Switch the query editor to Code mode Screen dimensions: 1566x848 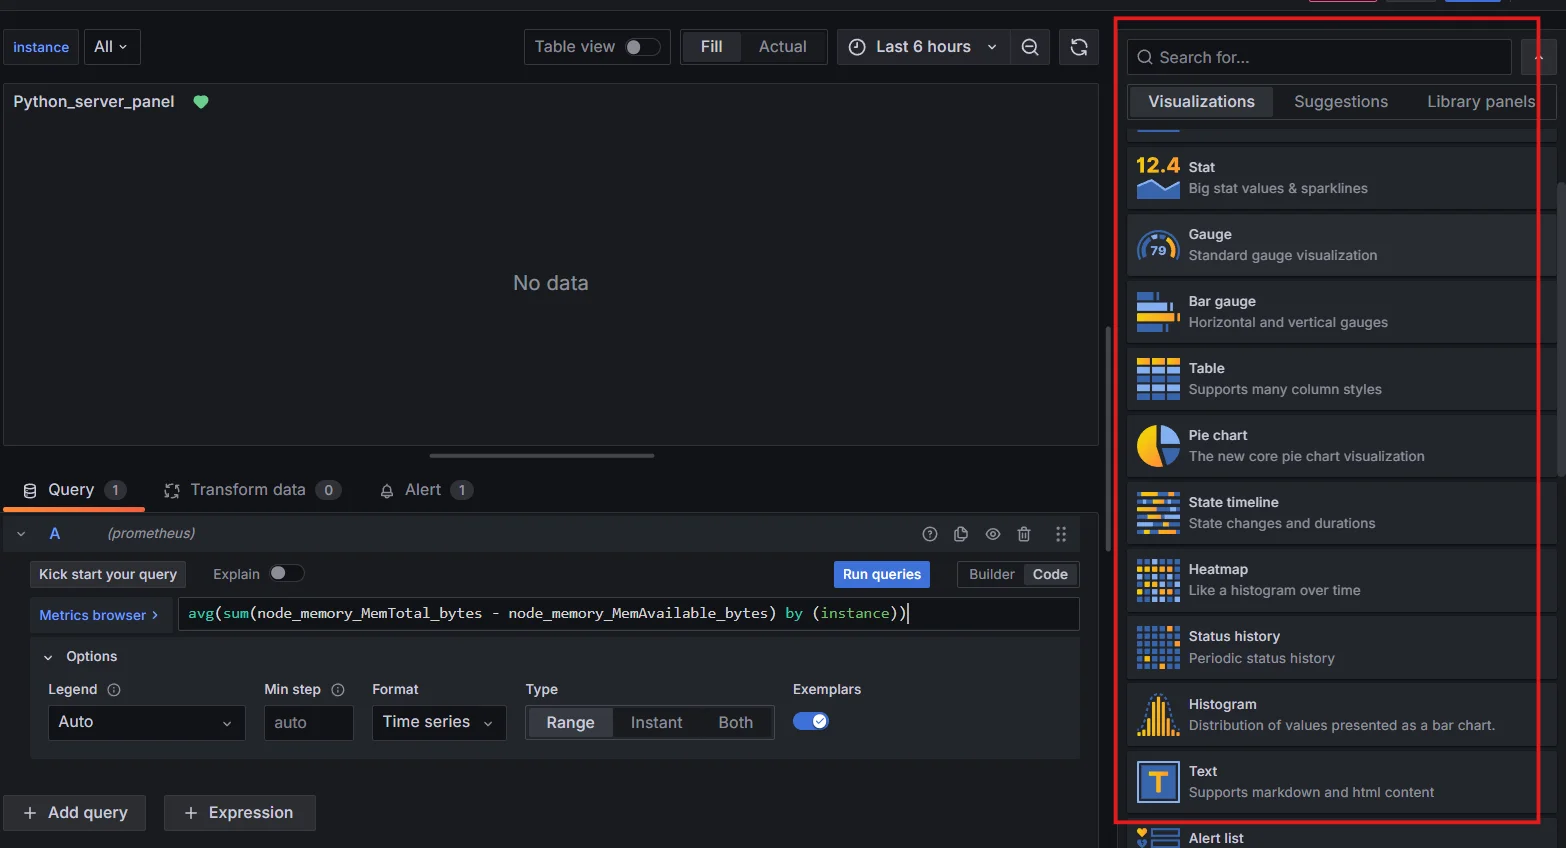pos(1050,574)
